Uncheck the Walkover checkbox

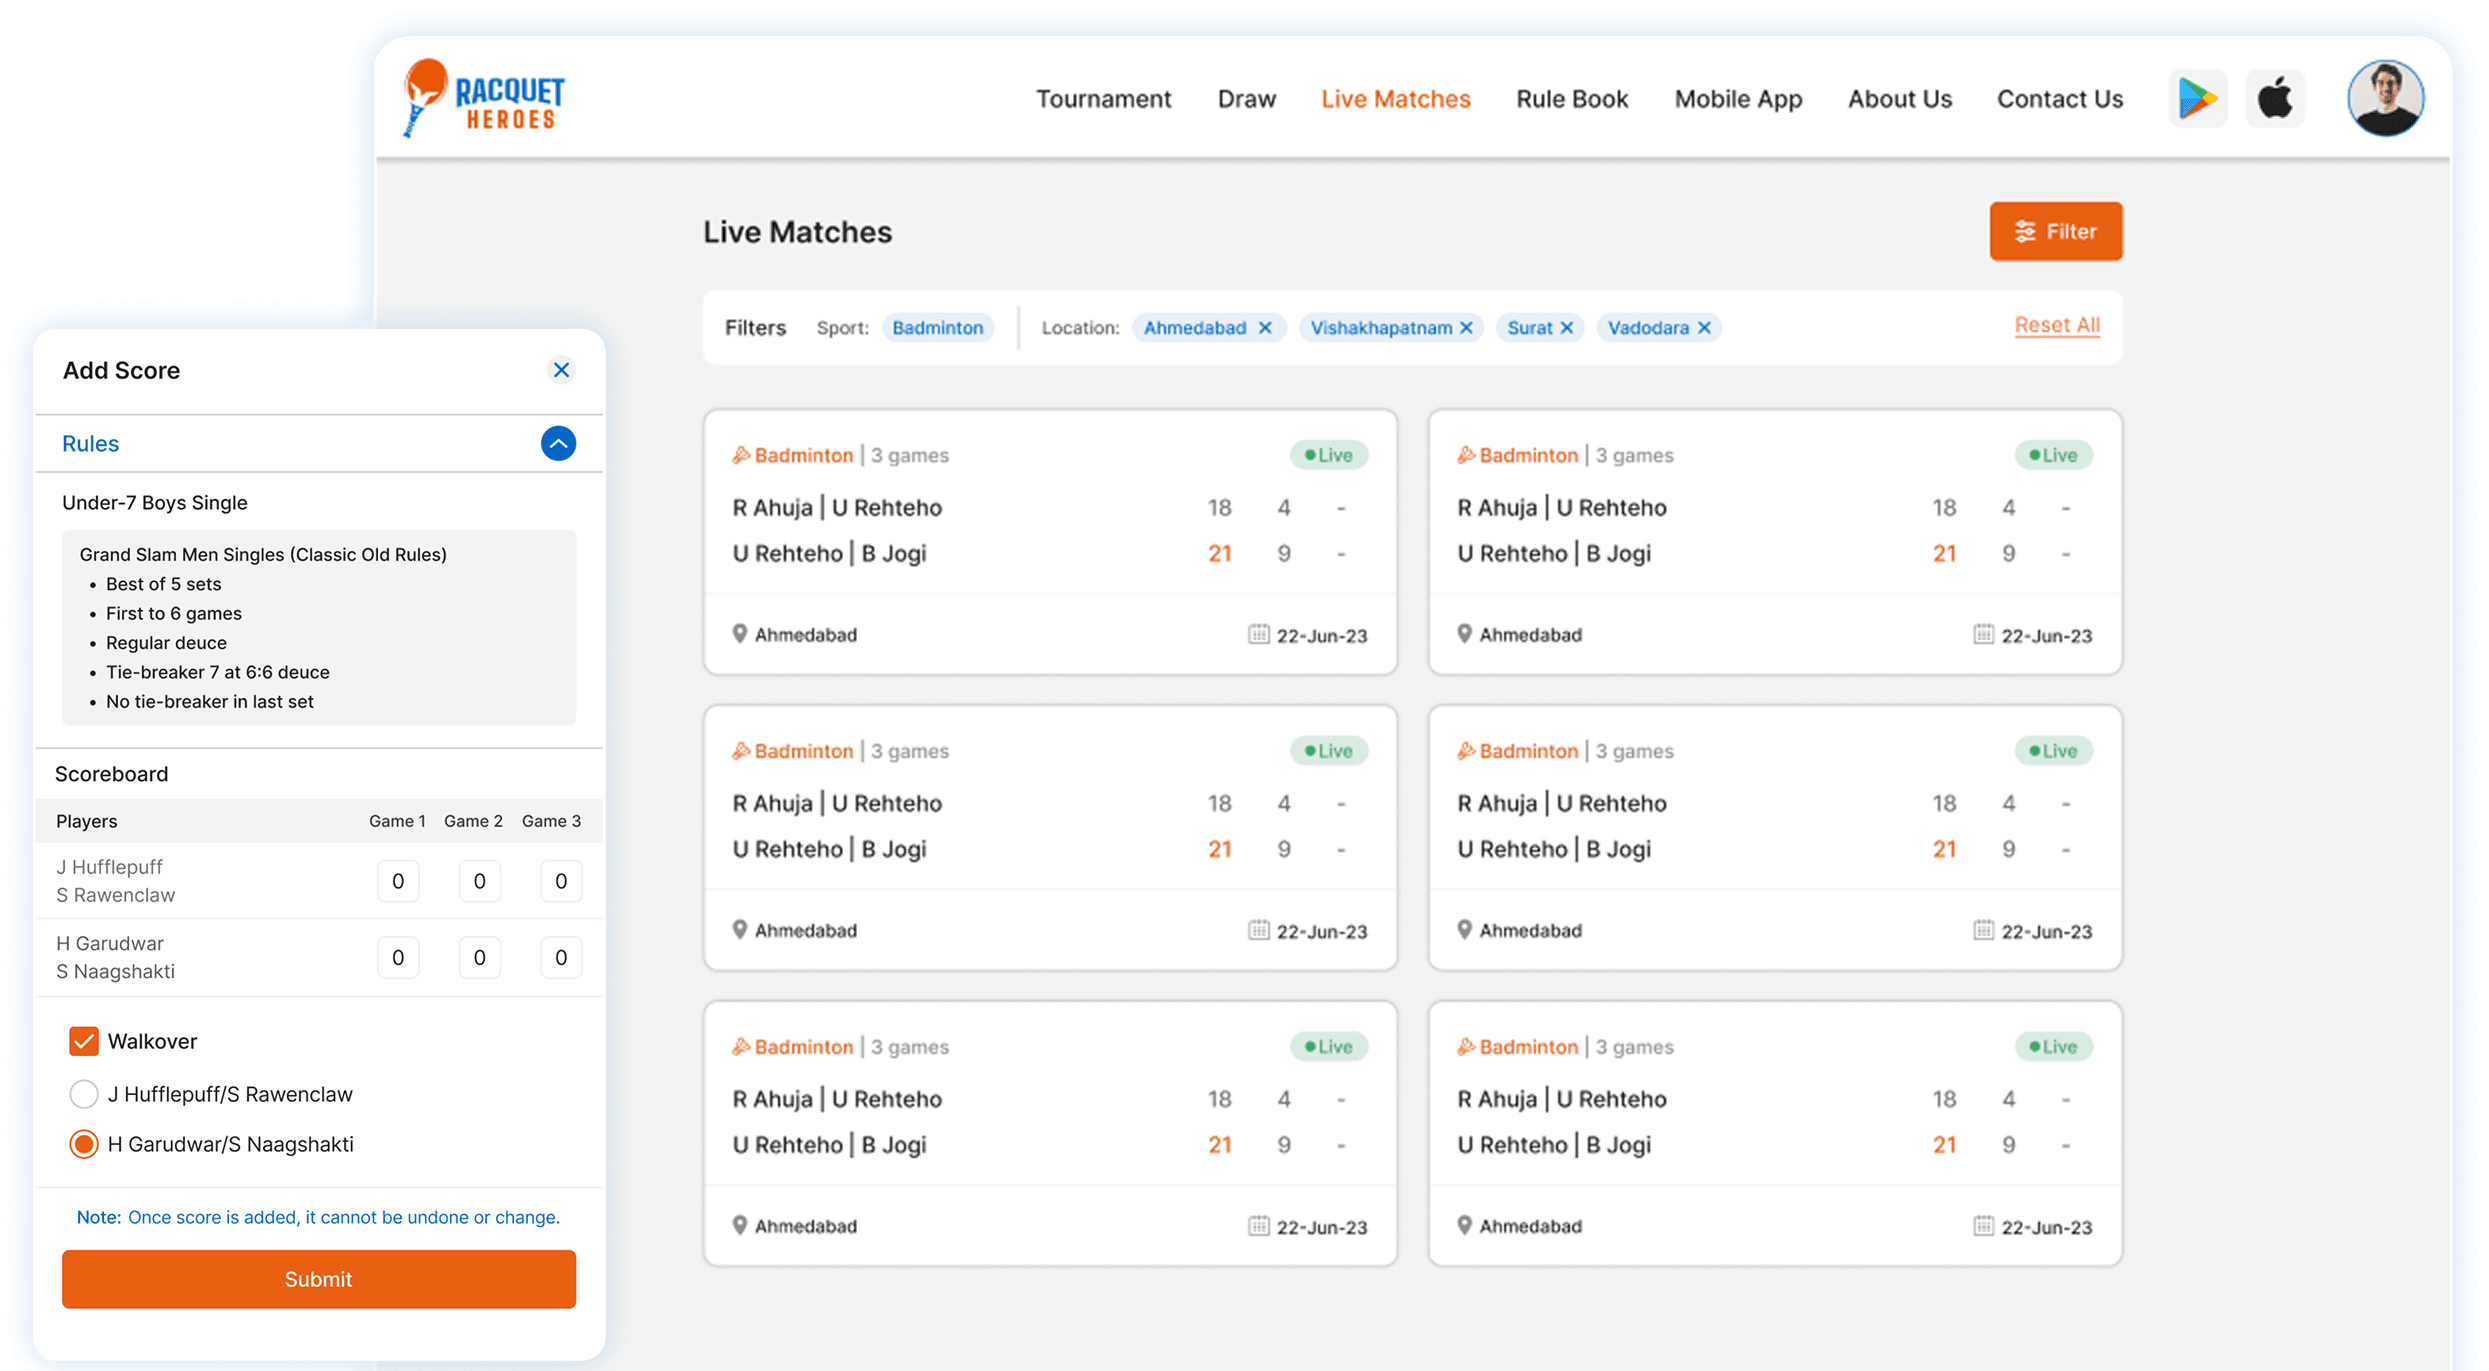pyautogui.click(x=84, y=1041)
